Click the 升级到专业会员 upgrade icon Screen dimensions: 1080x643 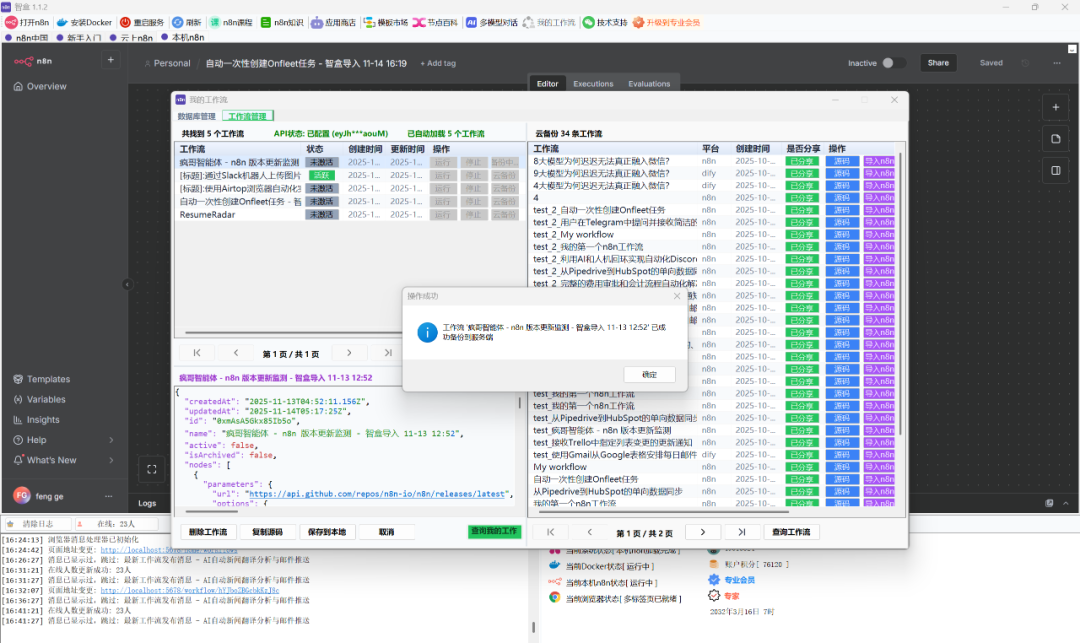[638, 22]
